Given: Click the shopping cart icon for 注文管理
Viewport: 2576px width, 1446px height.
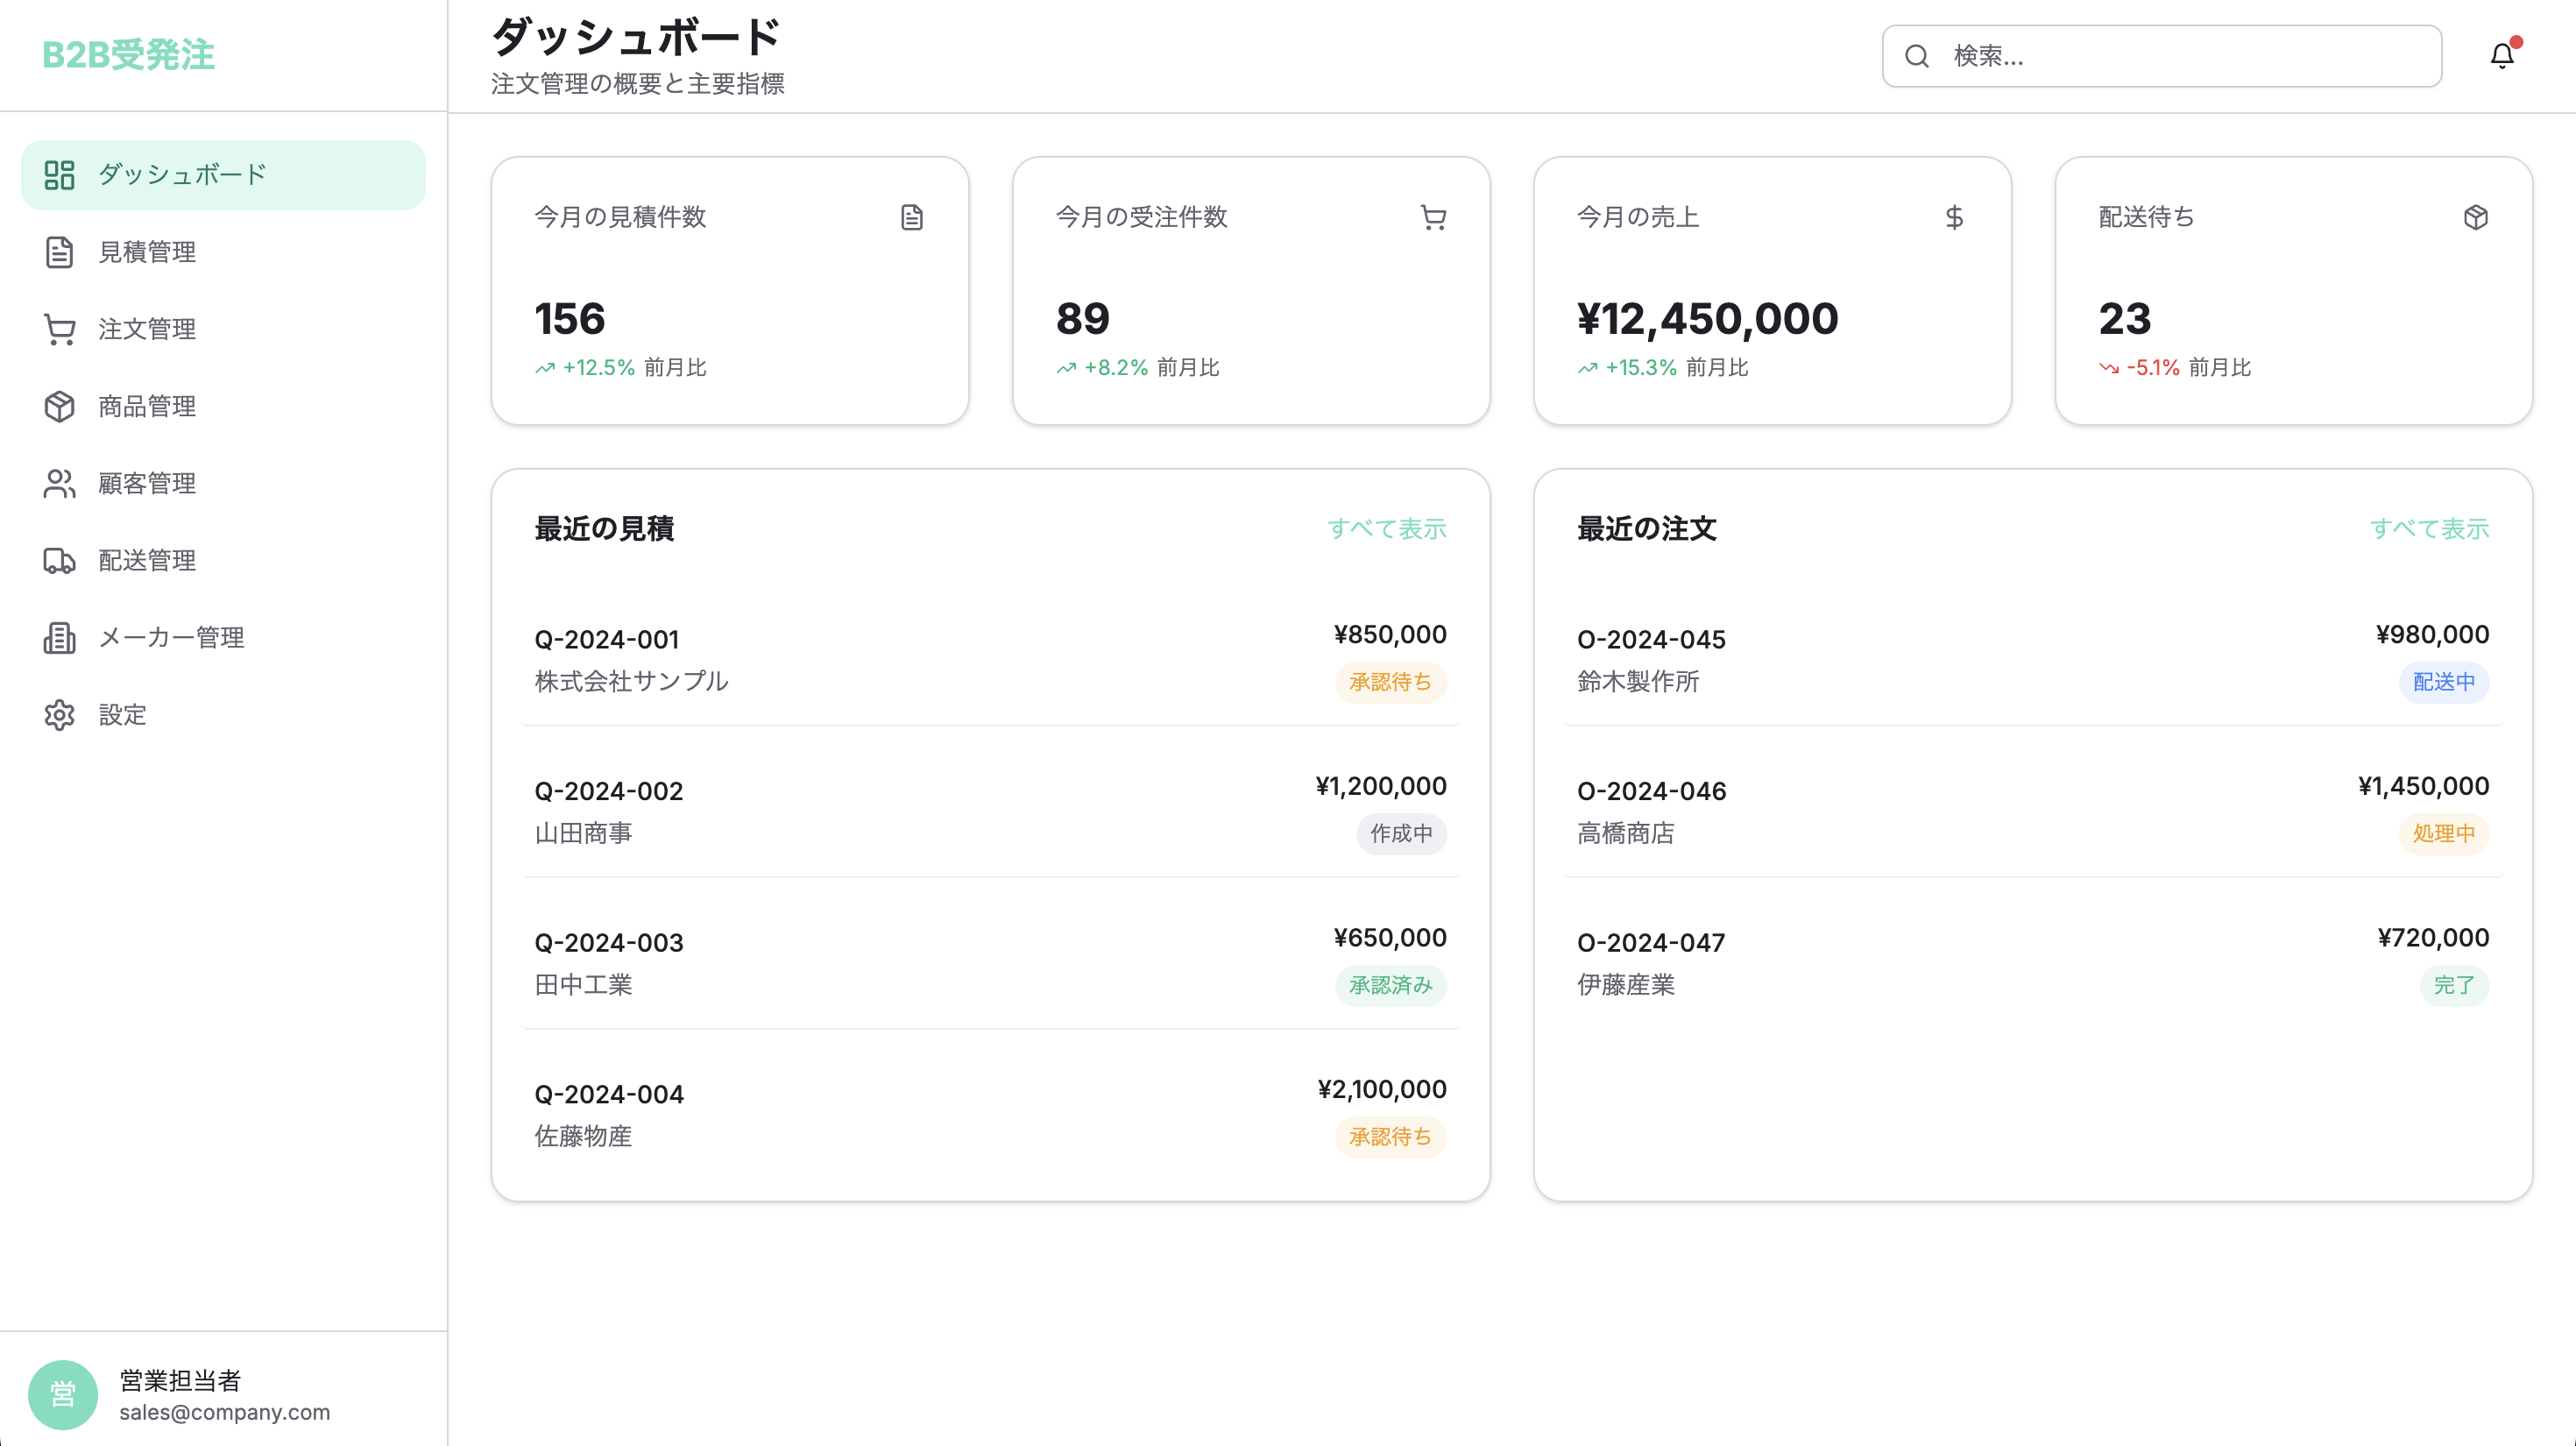Looking at the screenshot, I should (60, 329).
